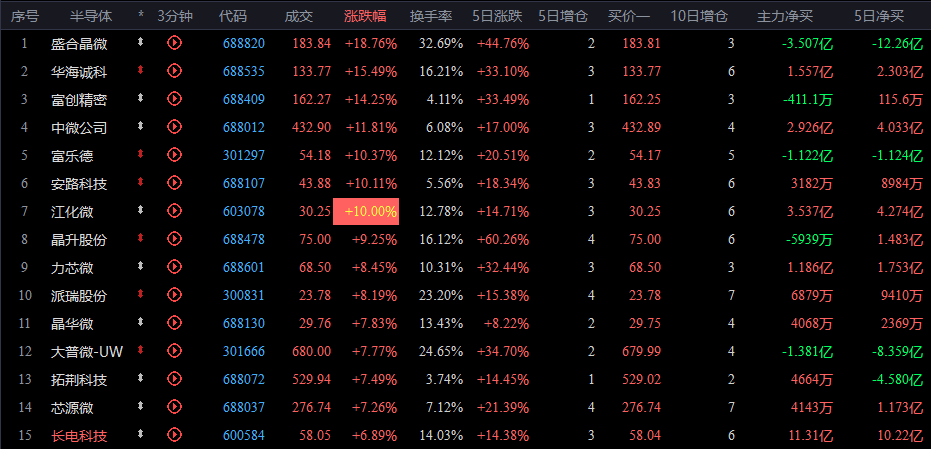
Task: Select the stock name 长电科技
Action: click(79, 436)
